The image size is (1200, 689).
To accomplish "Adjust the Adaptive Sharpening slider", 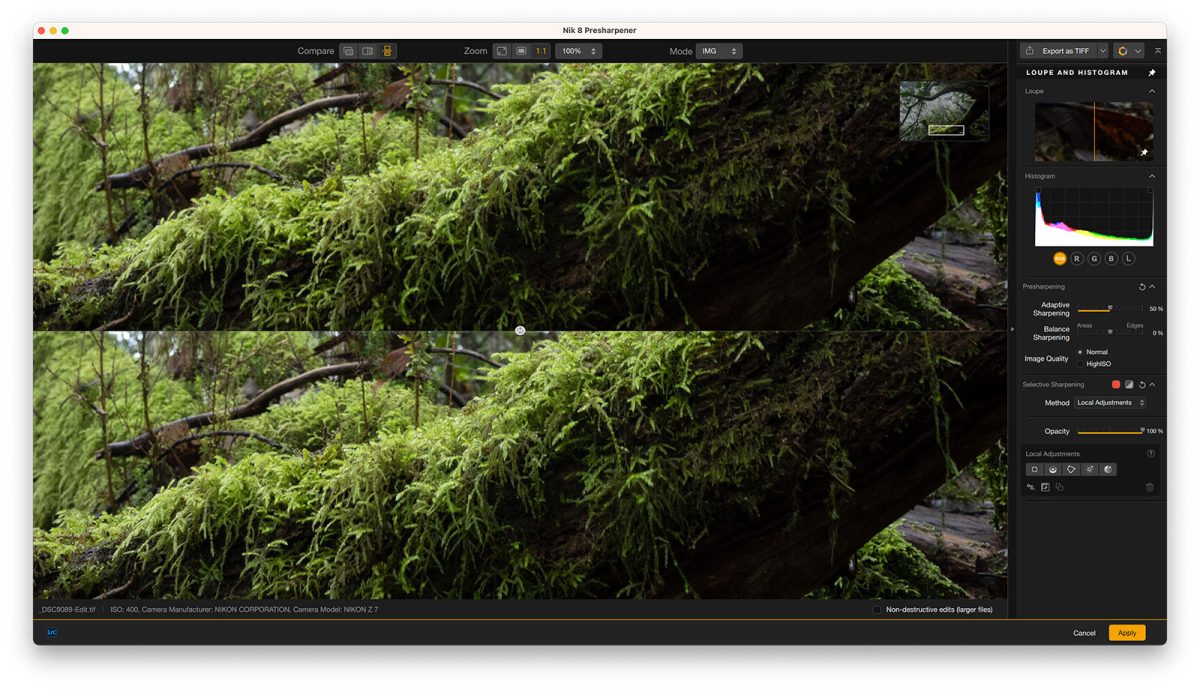I will 1110,309.
